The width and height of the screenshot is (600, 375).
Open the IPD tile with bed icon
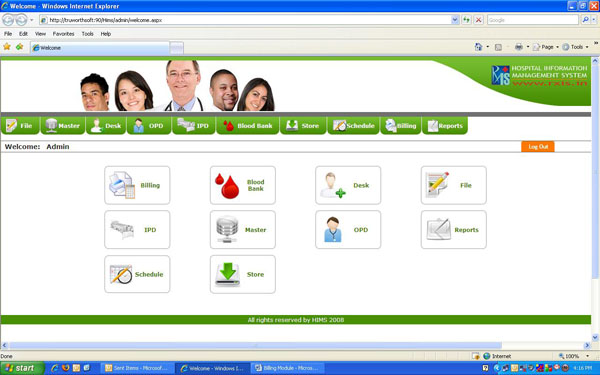point(137,230)
